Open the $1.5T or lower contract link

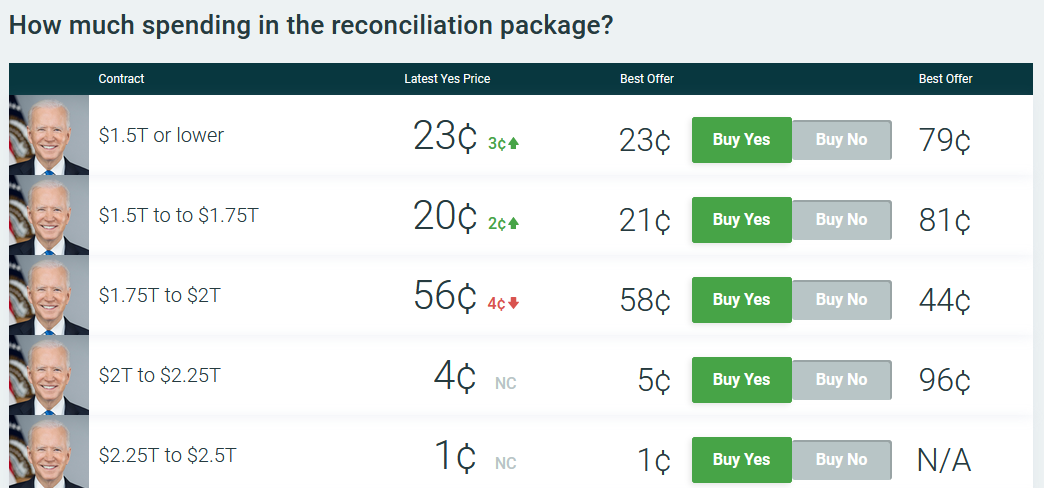[x=161, y=135]
